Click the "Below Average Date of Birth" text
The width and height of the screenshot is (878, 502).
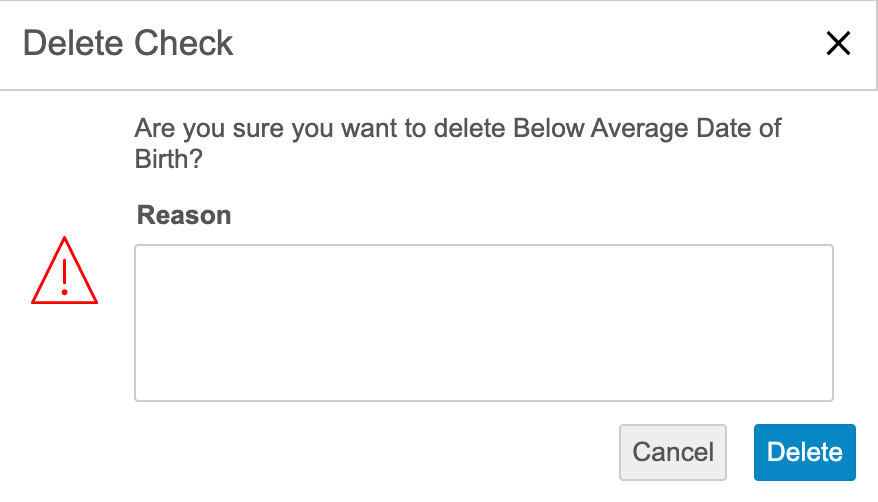pos(646,128)
